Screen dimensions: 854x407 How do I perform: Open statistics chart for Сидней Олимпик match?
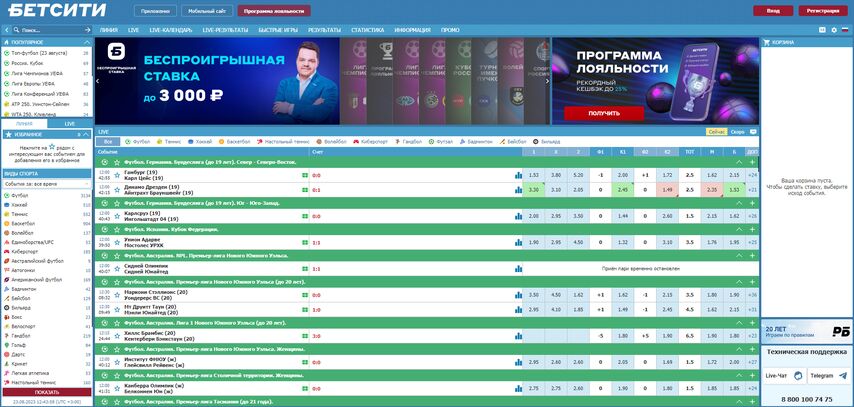pos(518,269)
